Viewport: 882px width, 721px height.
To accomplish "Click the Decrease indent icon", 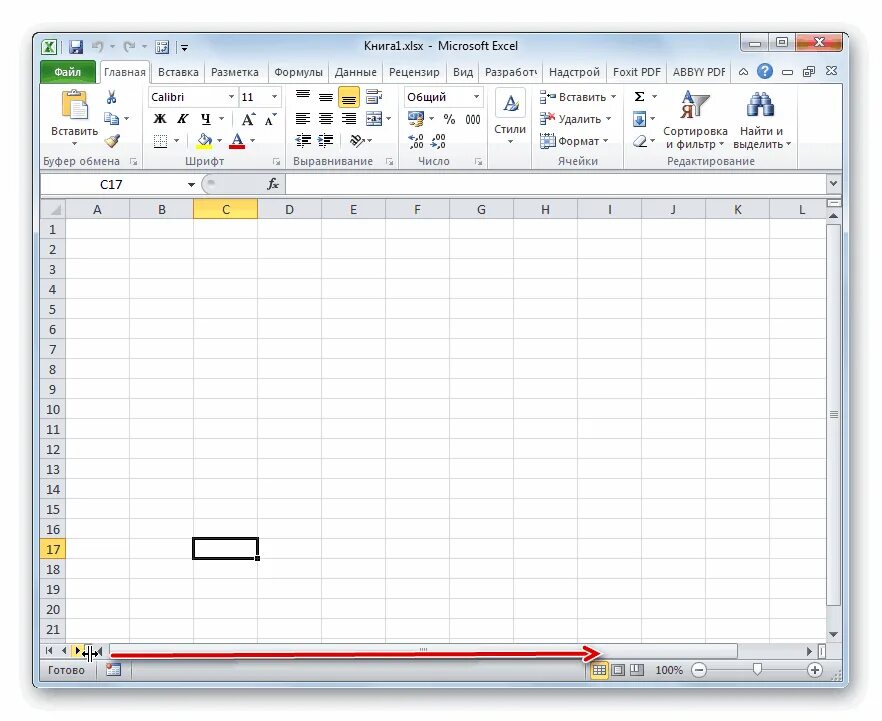I will [303, 141].
